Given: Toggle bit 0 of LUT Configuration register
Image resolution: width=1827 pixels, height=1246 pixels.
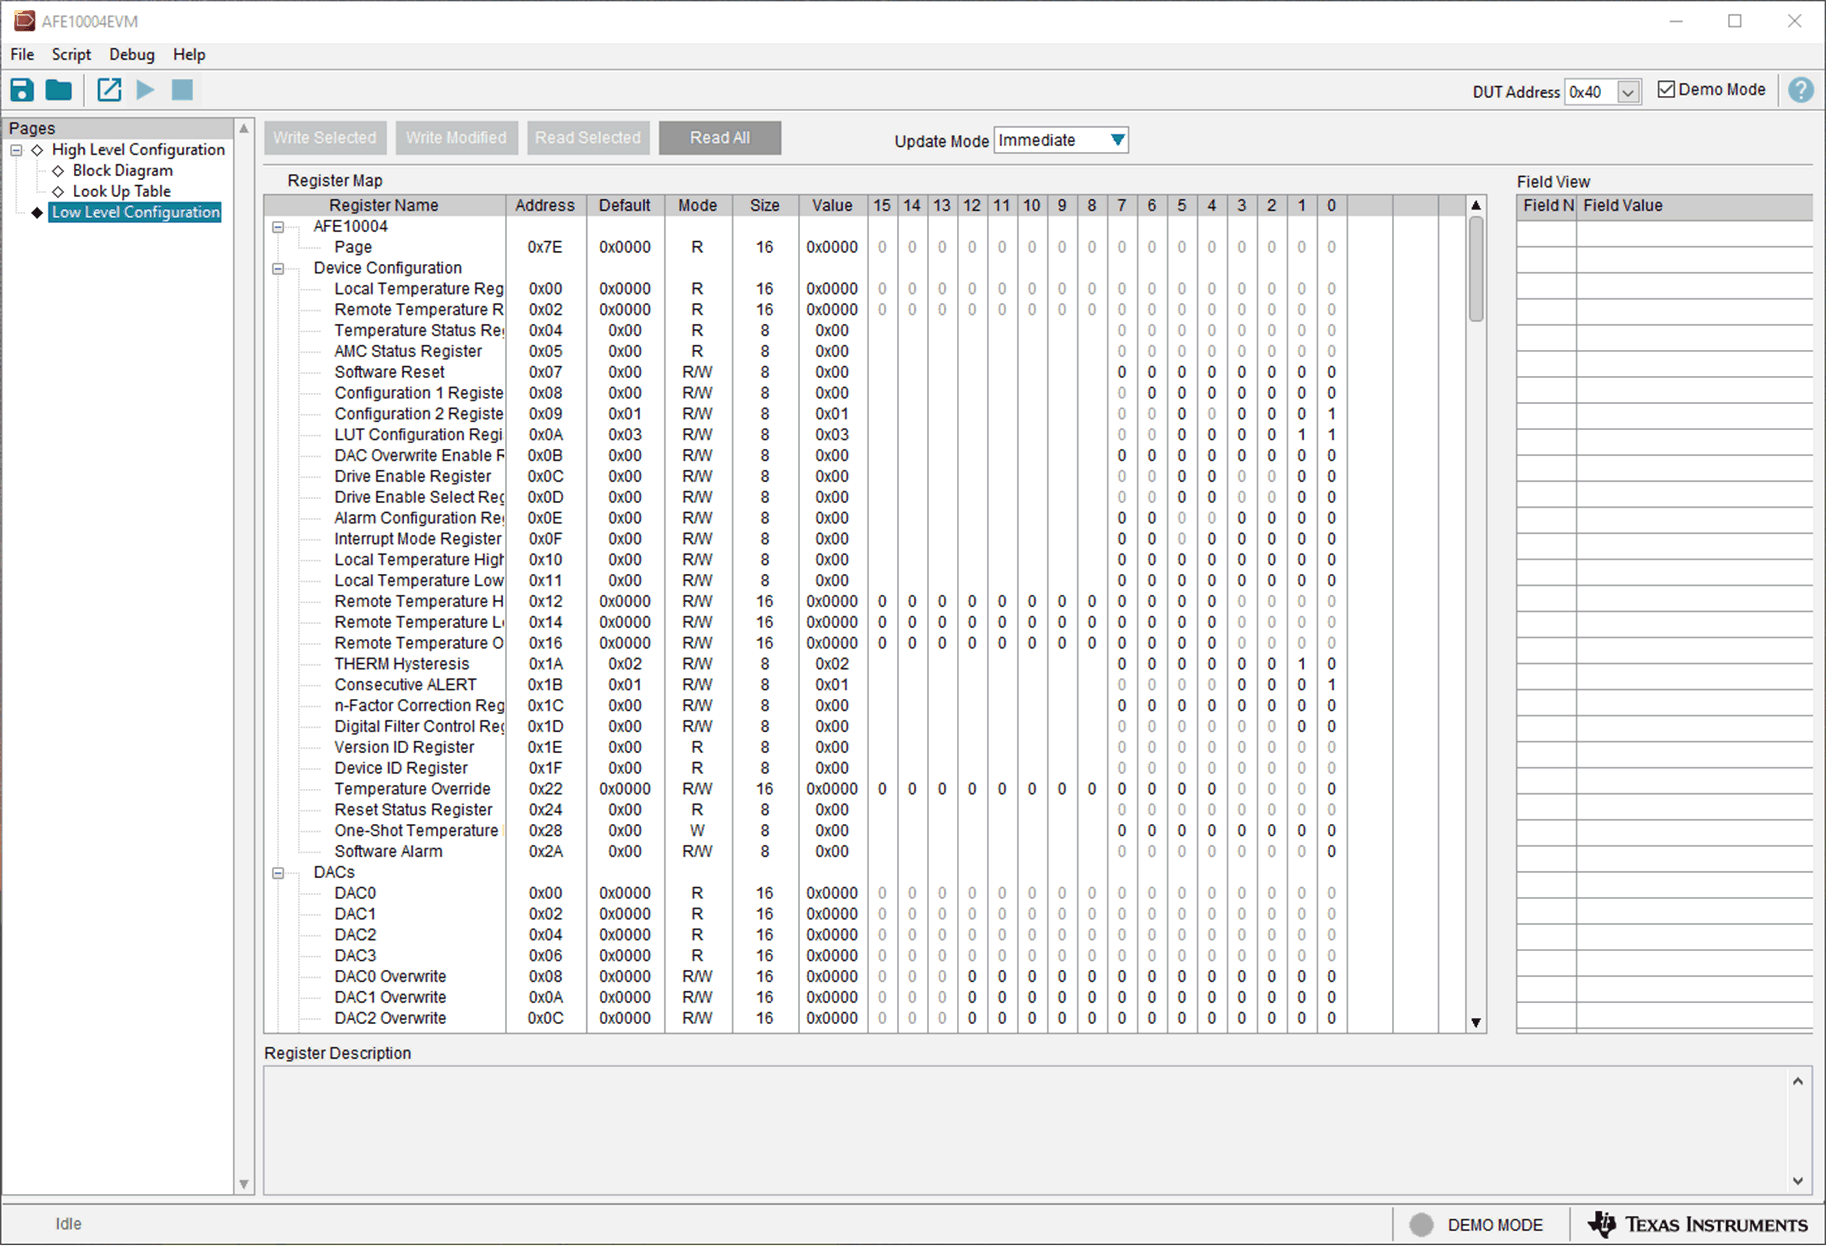Looking at the screenshot, I should click(1331, 434).
